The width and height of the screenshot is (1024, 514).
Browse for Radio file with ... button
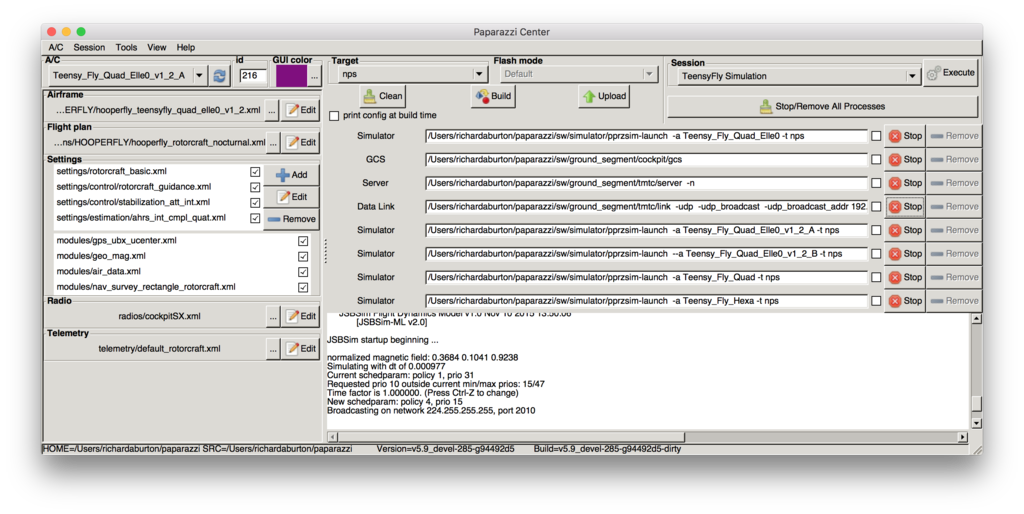(272, 316)
